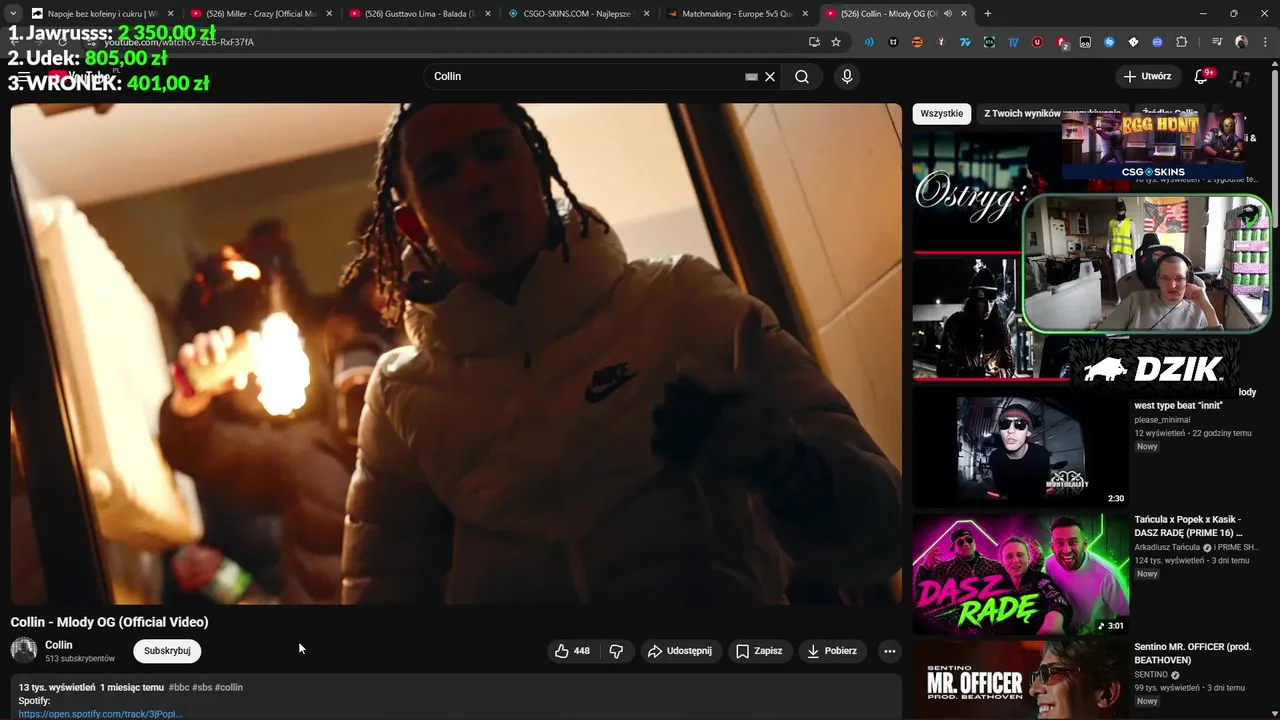Open the Chrome three-dot menu
Image resolution: width=1280 pixels, height=720 pixels.
[1264, 42]
